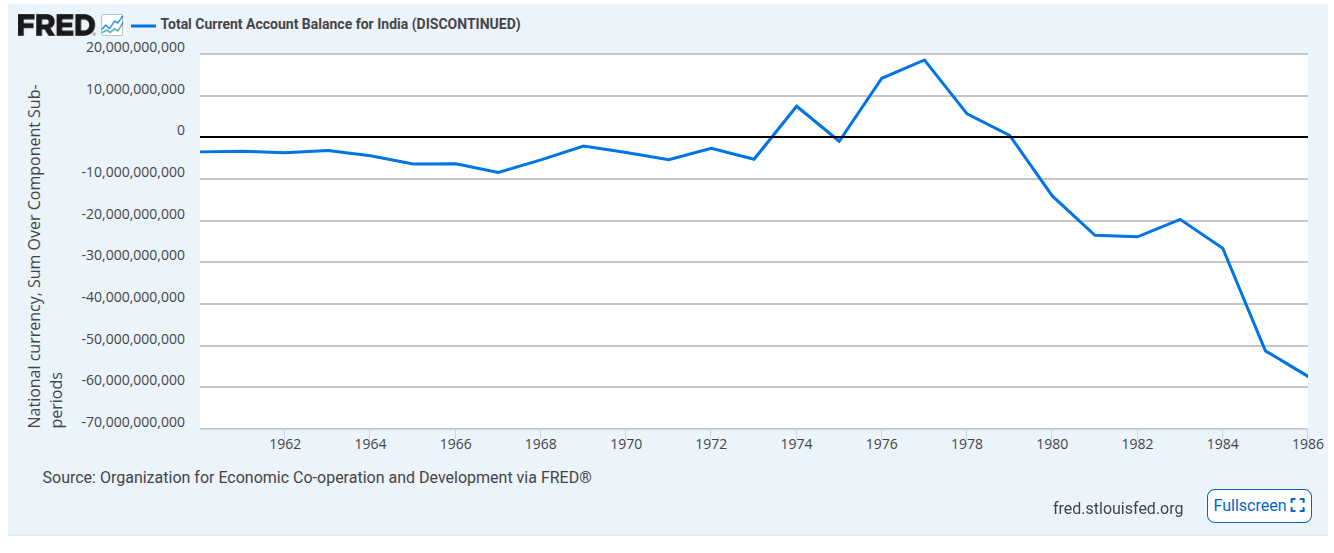The height and width of the screenshot is (553, 1334).
Task: Click the 1962 x-axis label
Action: [286, 442]
